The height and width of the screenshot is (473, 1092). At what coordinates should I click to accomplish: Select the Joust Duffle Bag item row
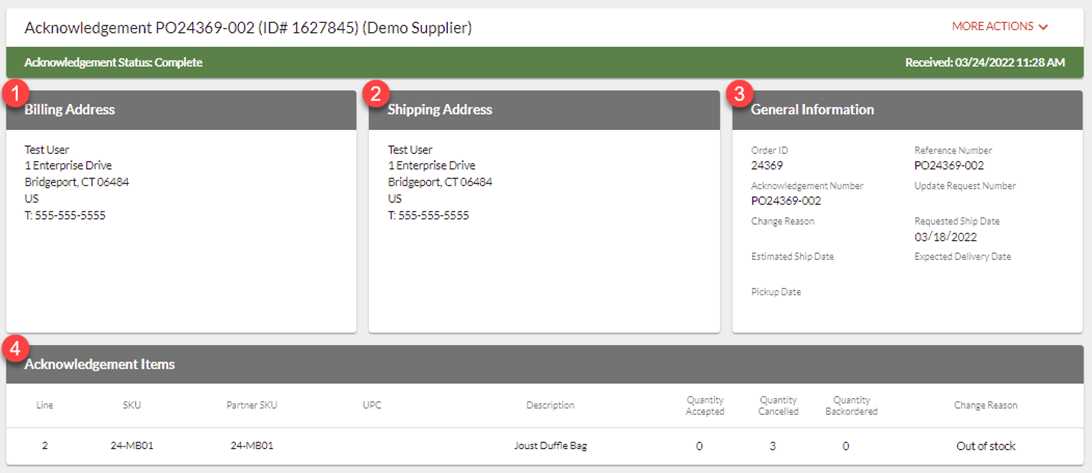click(x=551, y=446)
